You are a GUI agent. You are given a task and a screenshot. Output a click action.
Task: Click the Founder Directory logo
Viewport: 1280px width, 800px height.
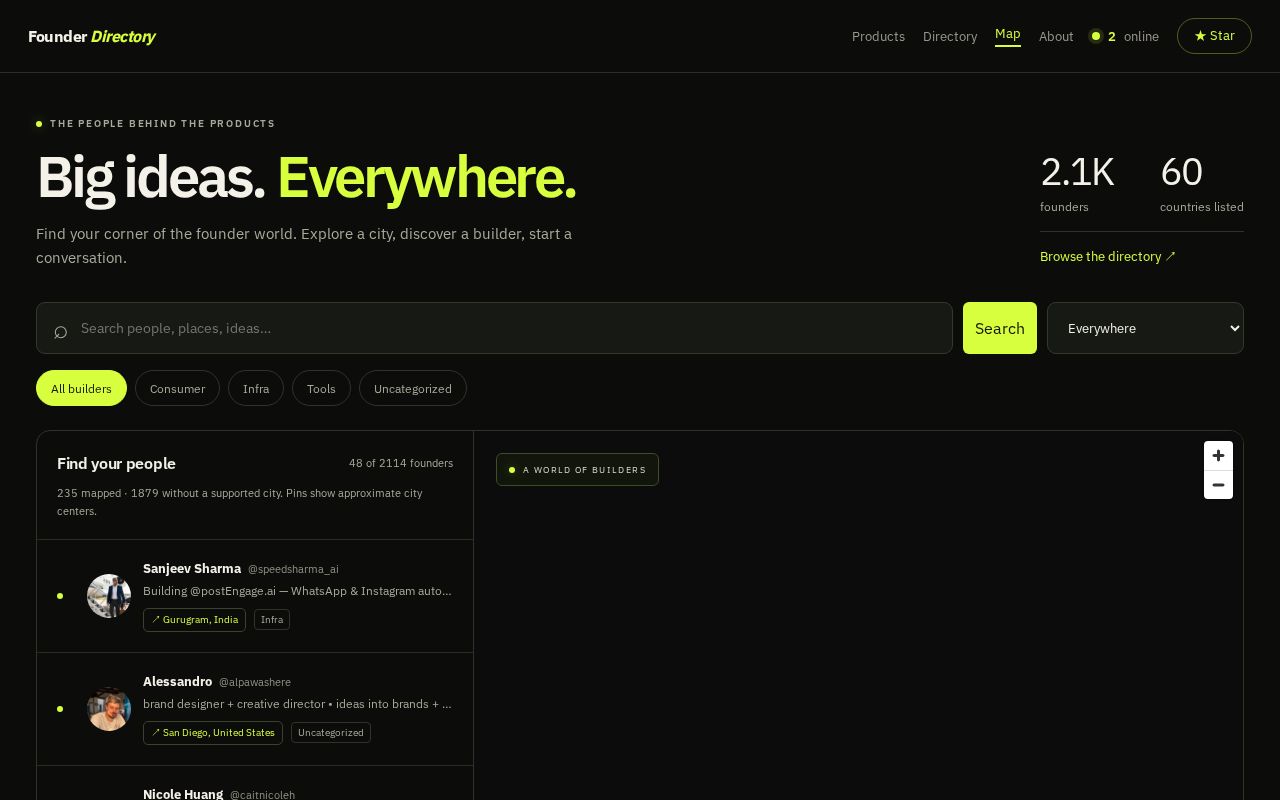(92, 36)
